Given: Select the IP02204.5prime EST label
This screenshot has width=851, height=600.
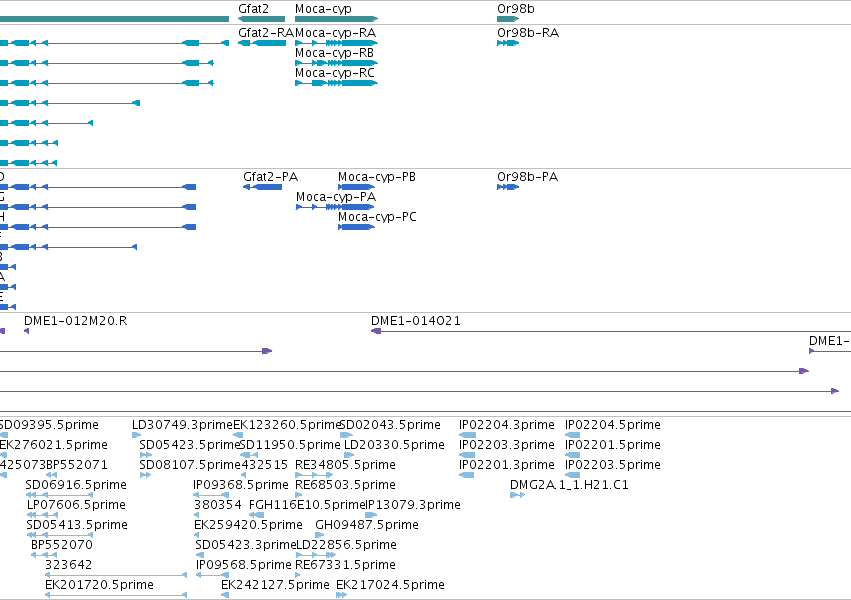Looking at the screenshot, I should (613, 425).
